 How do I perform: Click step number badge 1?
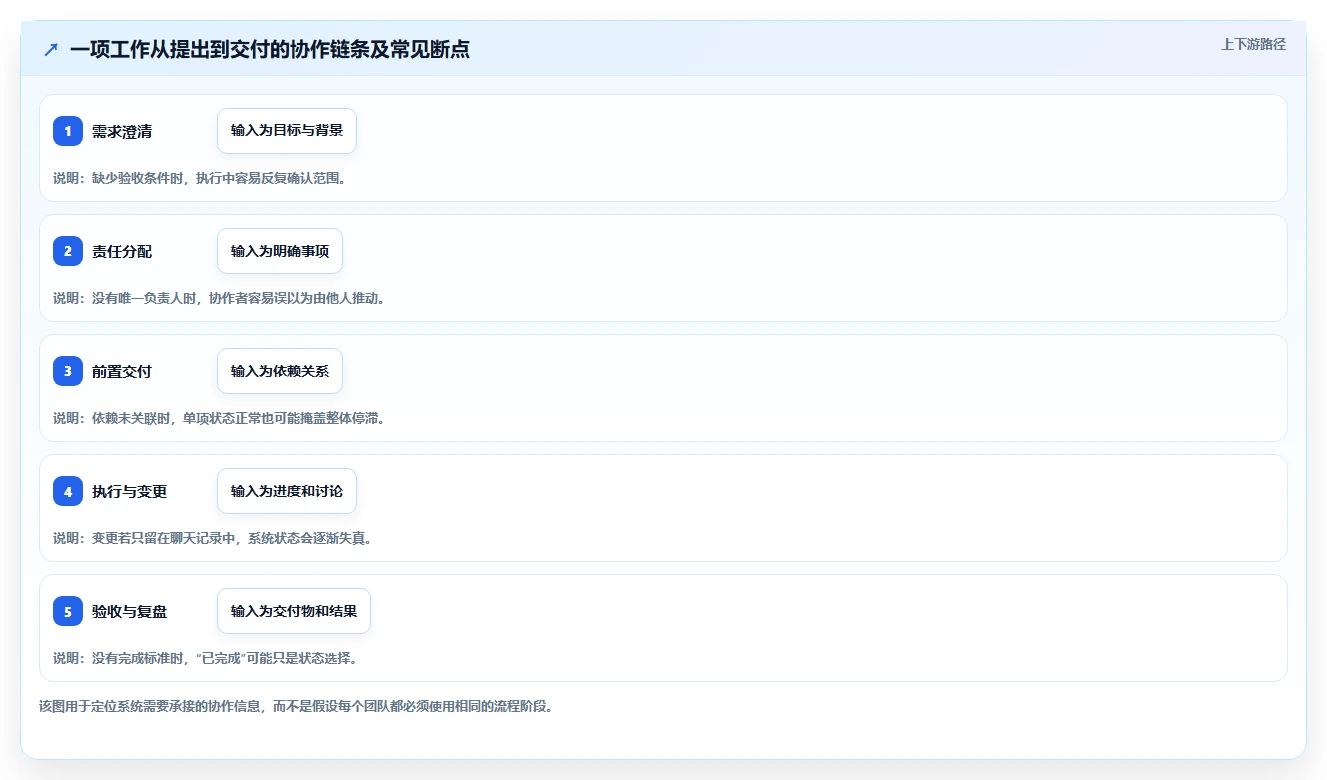(x=68, y=131)
